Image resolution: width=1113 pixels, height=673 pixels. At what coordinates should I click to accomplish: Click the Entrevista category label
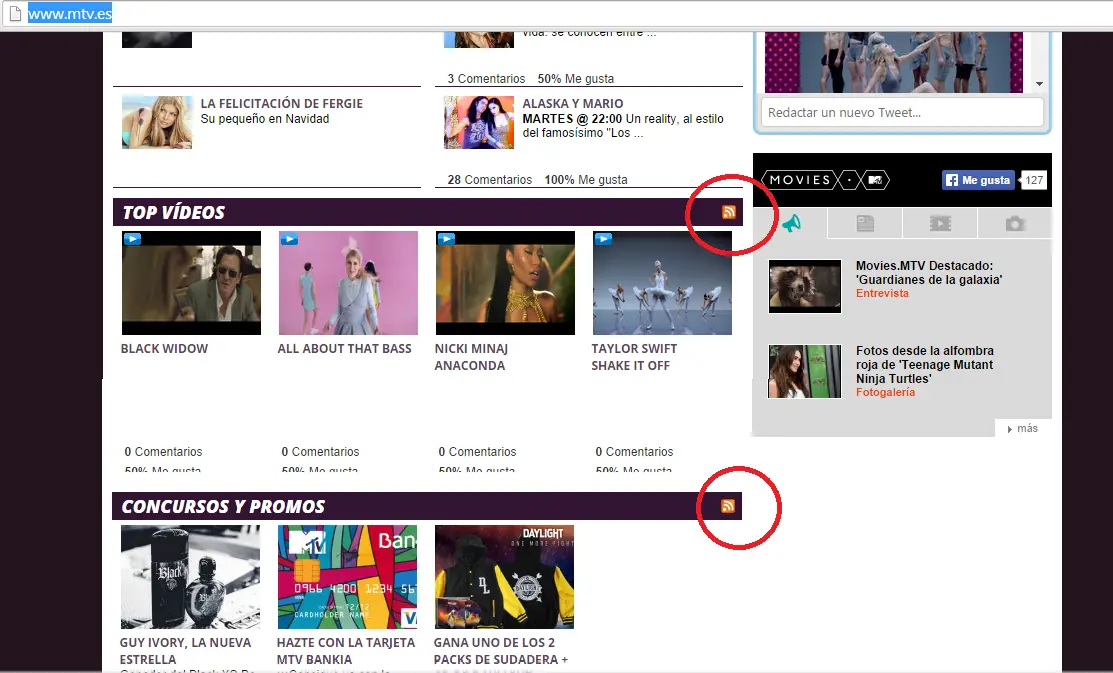882,293
